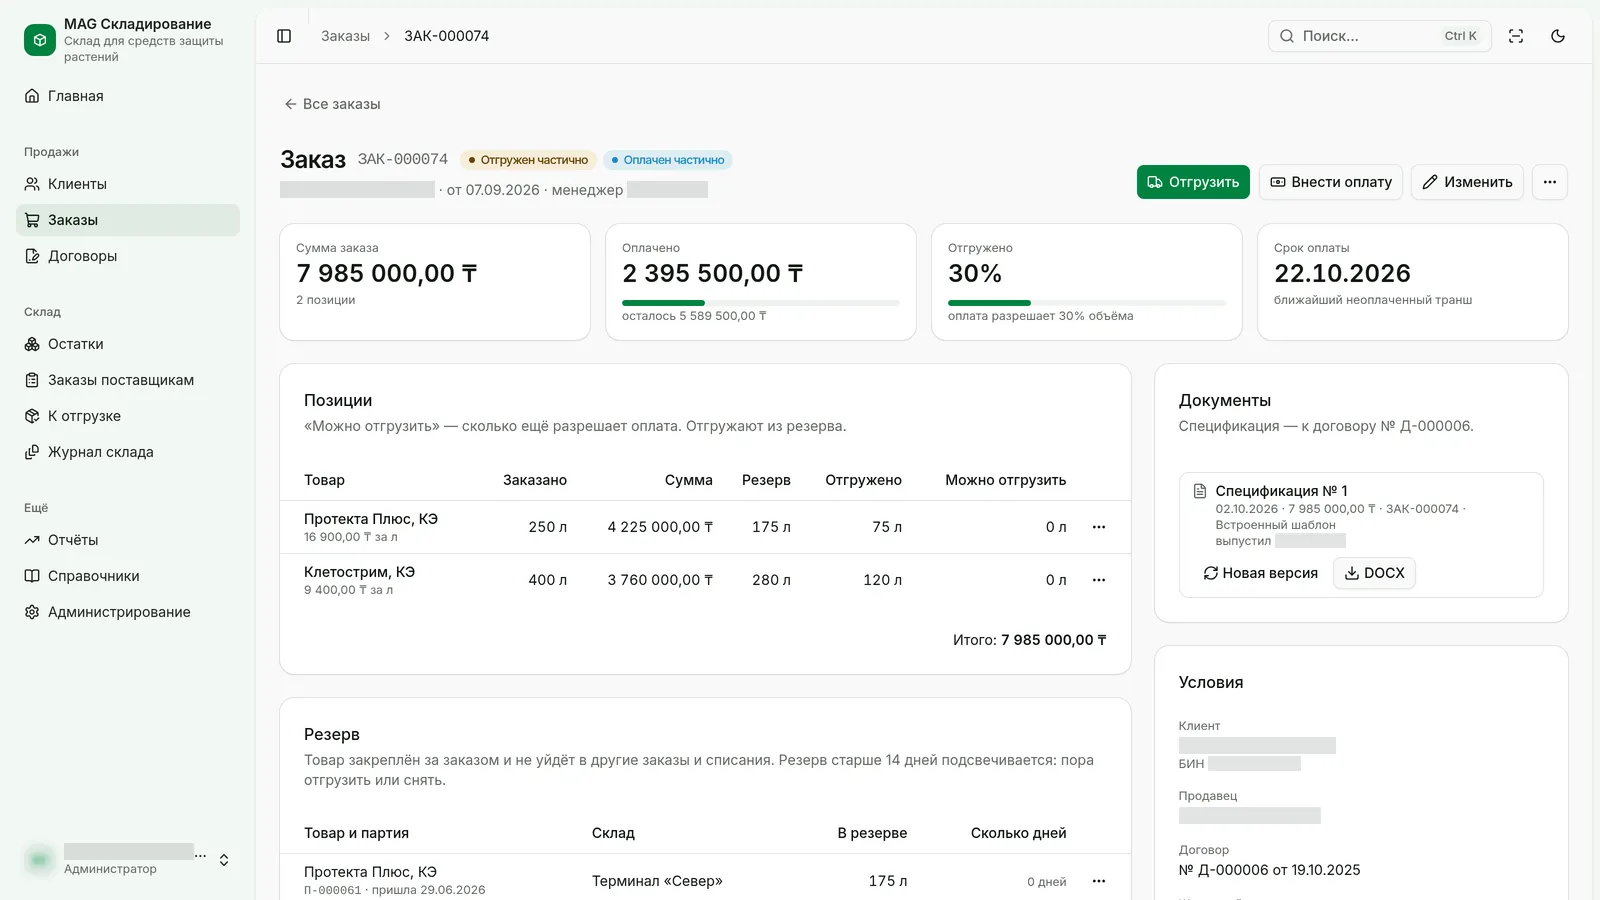Screen dimensions: 1600x900
Task: Download the specification as DOCX
Action: (1374, 573)
